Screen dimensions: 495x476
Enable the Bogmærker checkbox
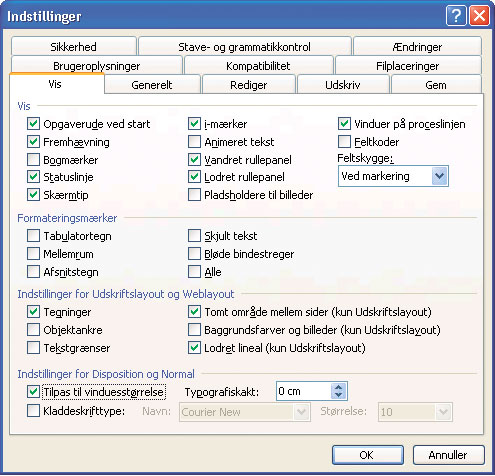[33, 160]
